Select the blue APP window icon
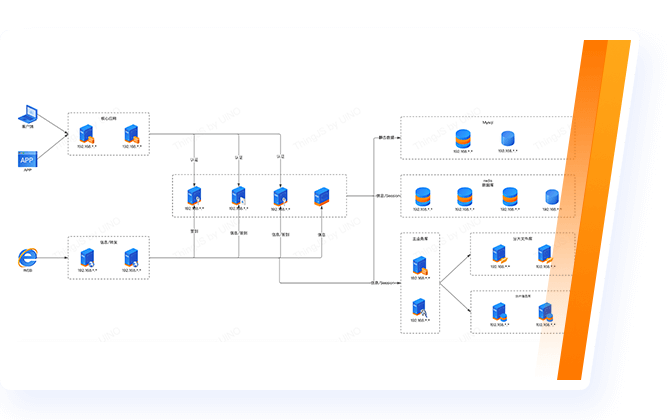670x420 pixels. (27, 159)
